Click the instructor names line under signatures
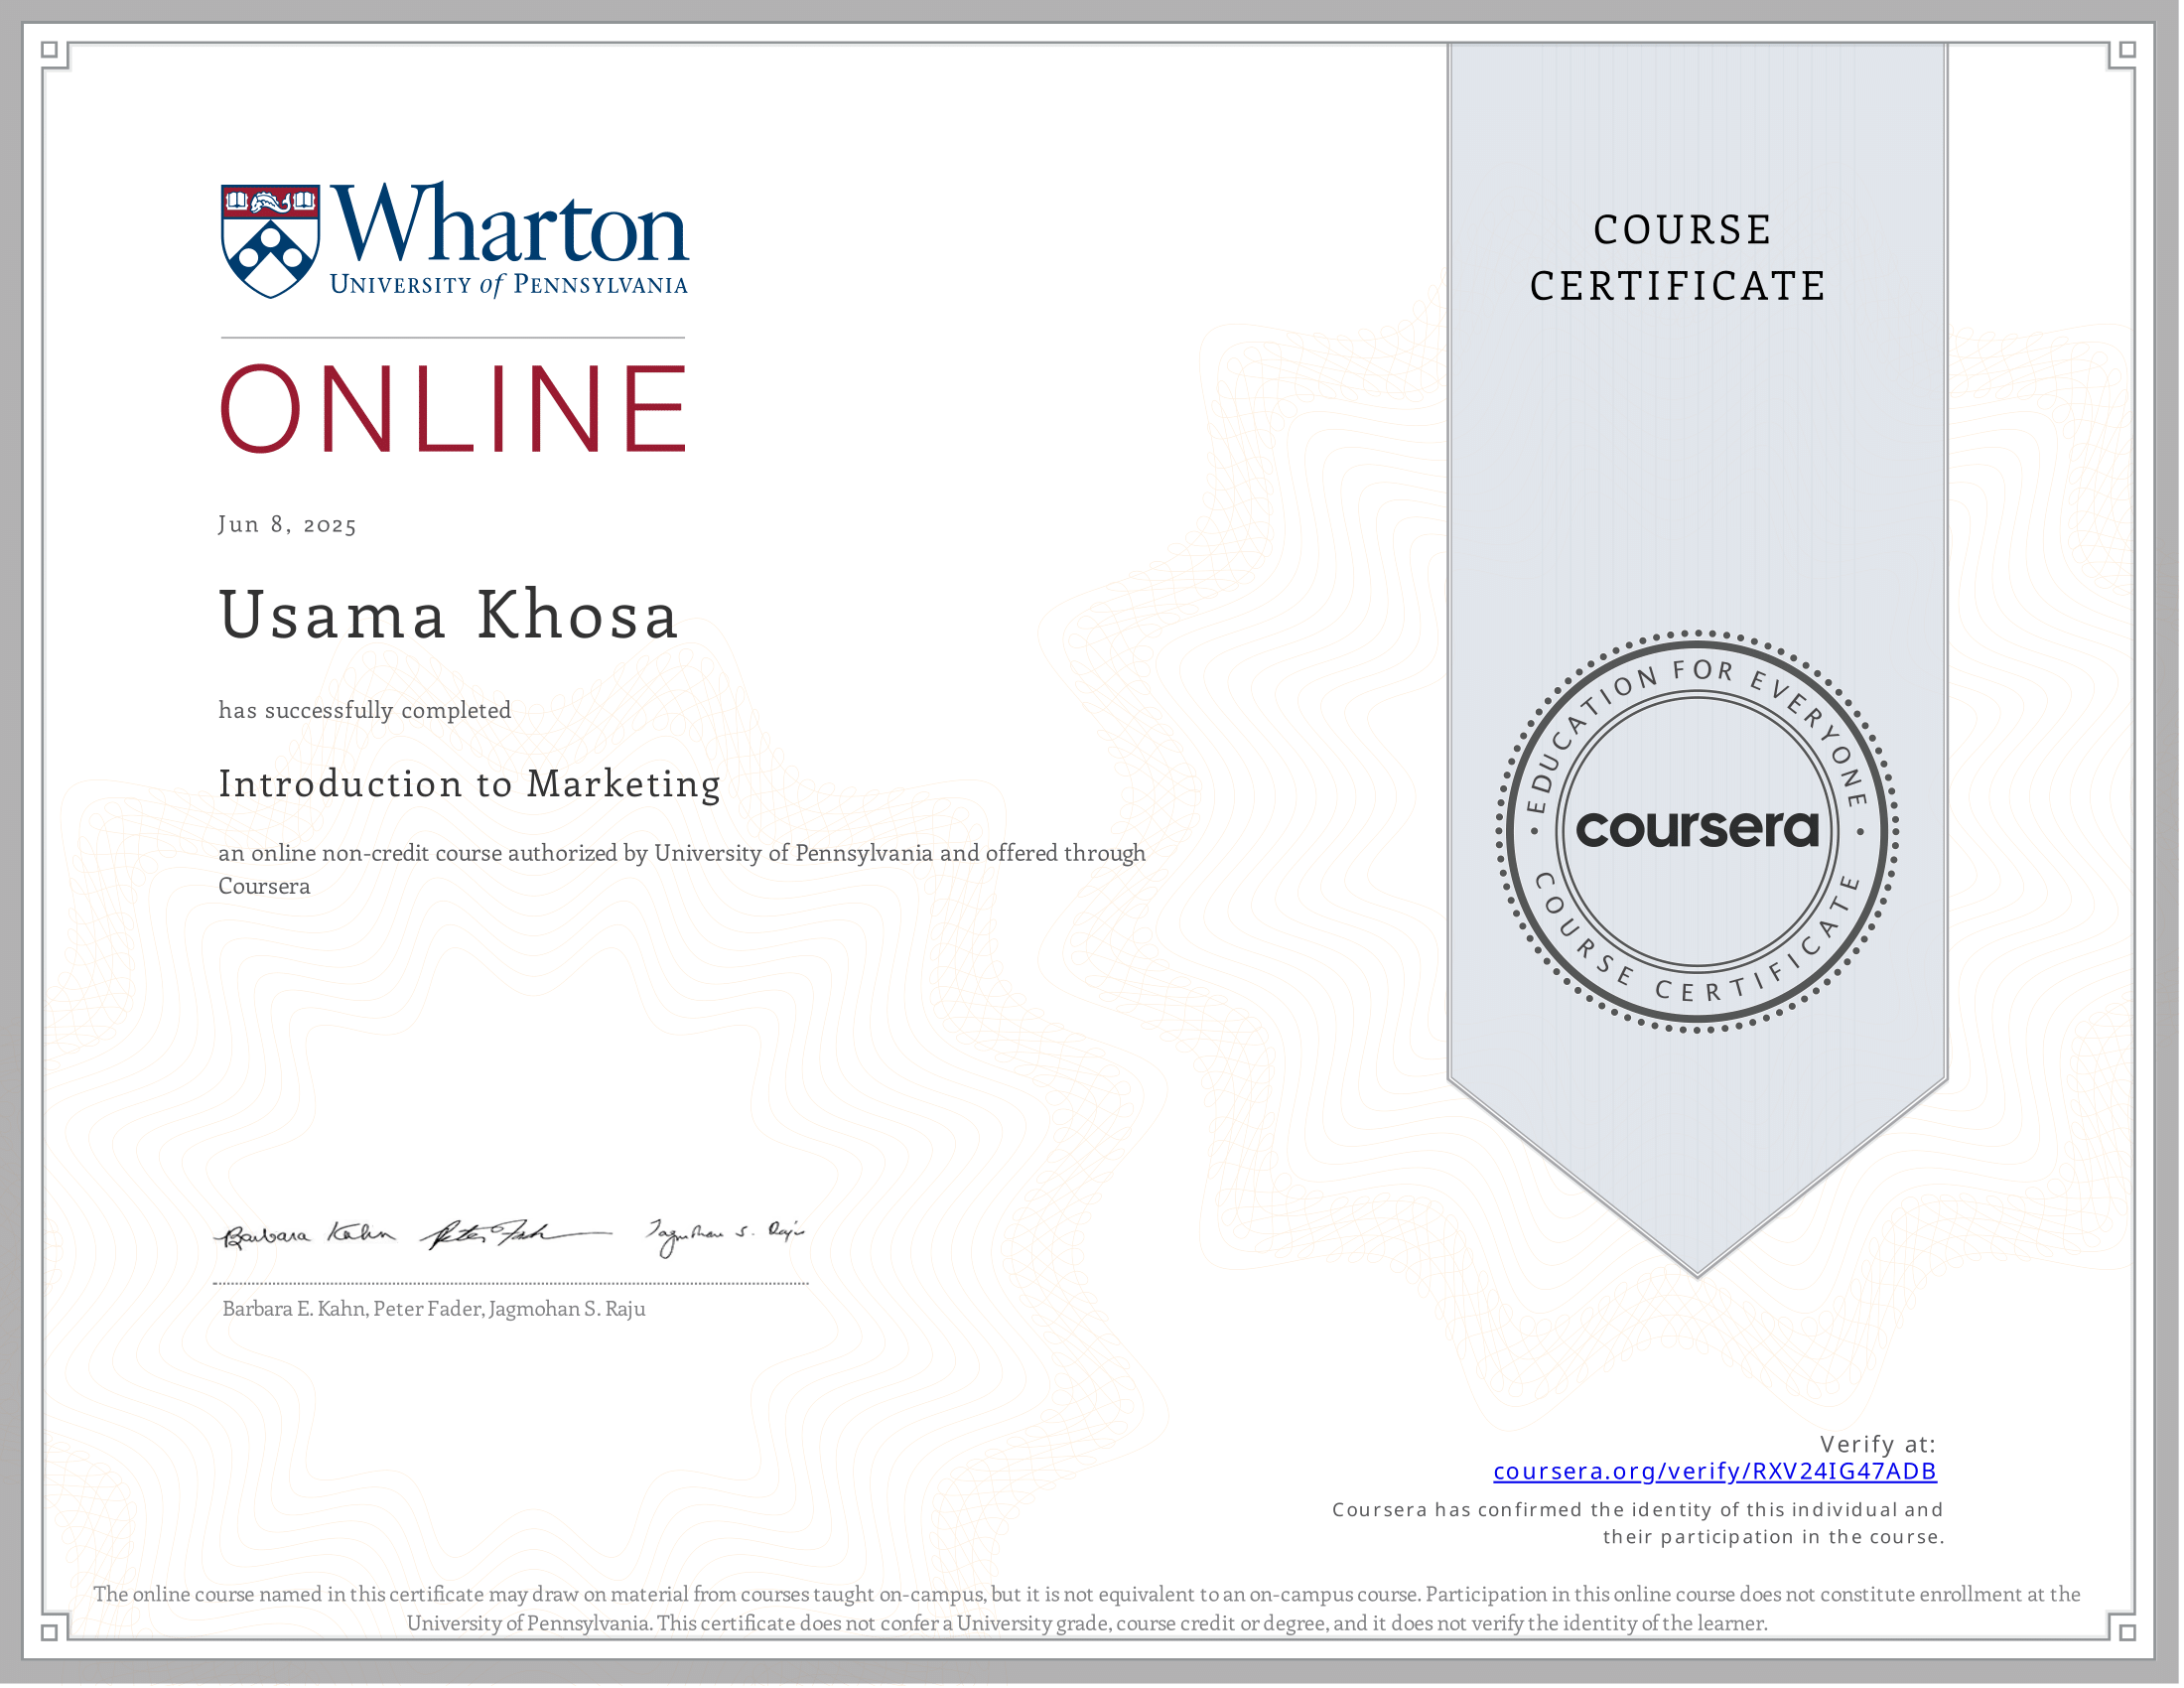The width and height of the screenshot is (2184, 1688). pyautogui.click(x=434, y=1311)
